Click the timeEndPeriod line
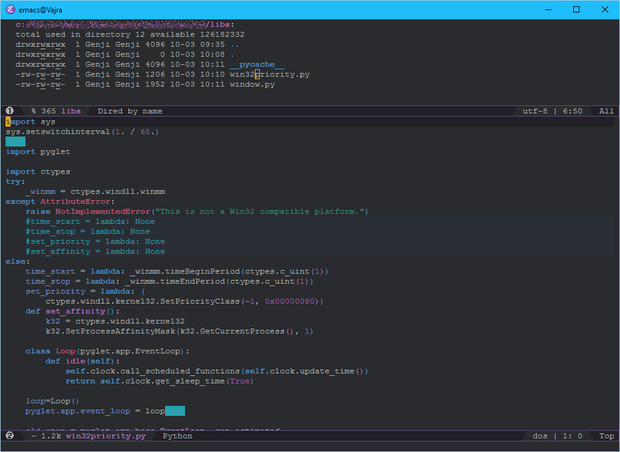Screen dimensions: 620x452 169,282
